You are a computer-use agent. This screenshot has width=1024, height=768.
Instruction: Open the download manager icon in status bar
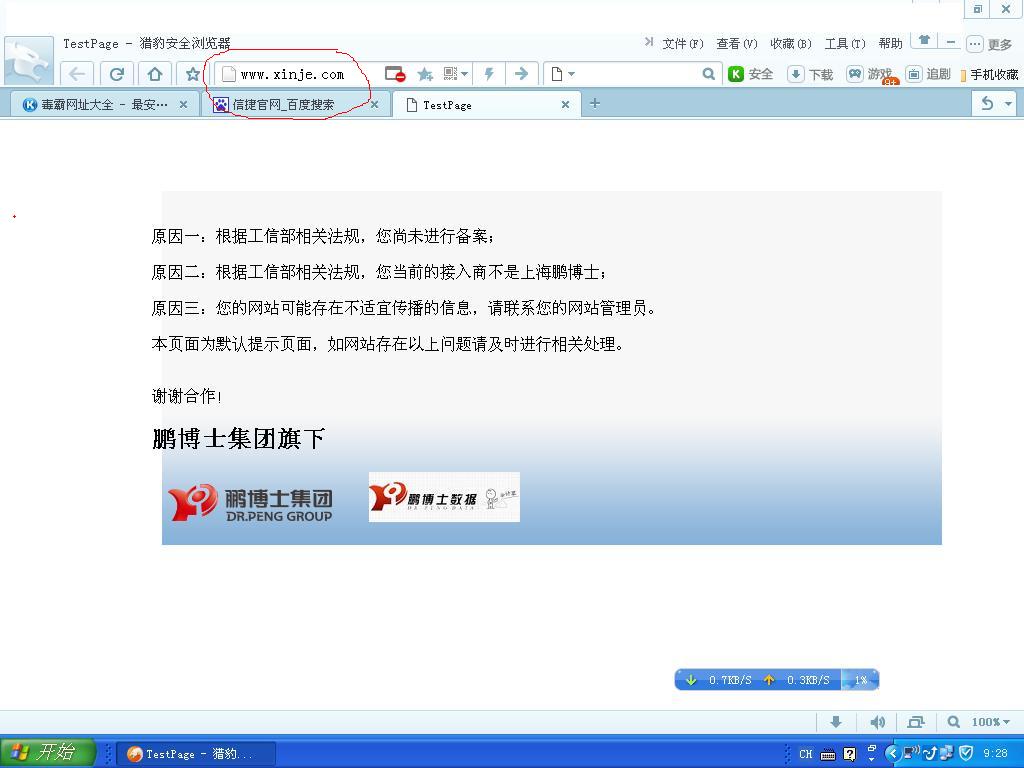point(836,722)
